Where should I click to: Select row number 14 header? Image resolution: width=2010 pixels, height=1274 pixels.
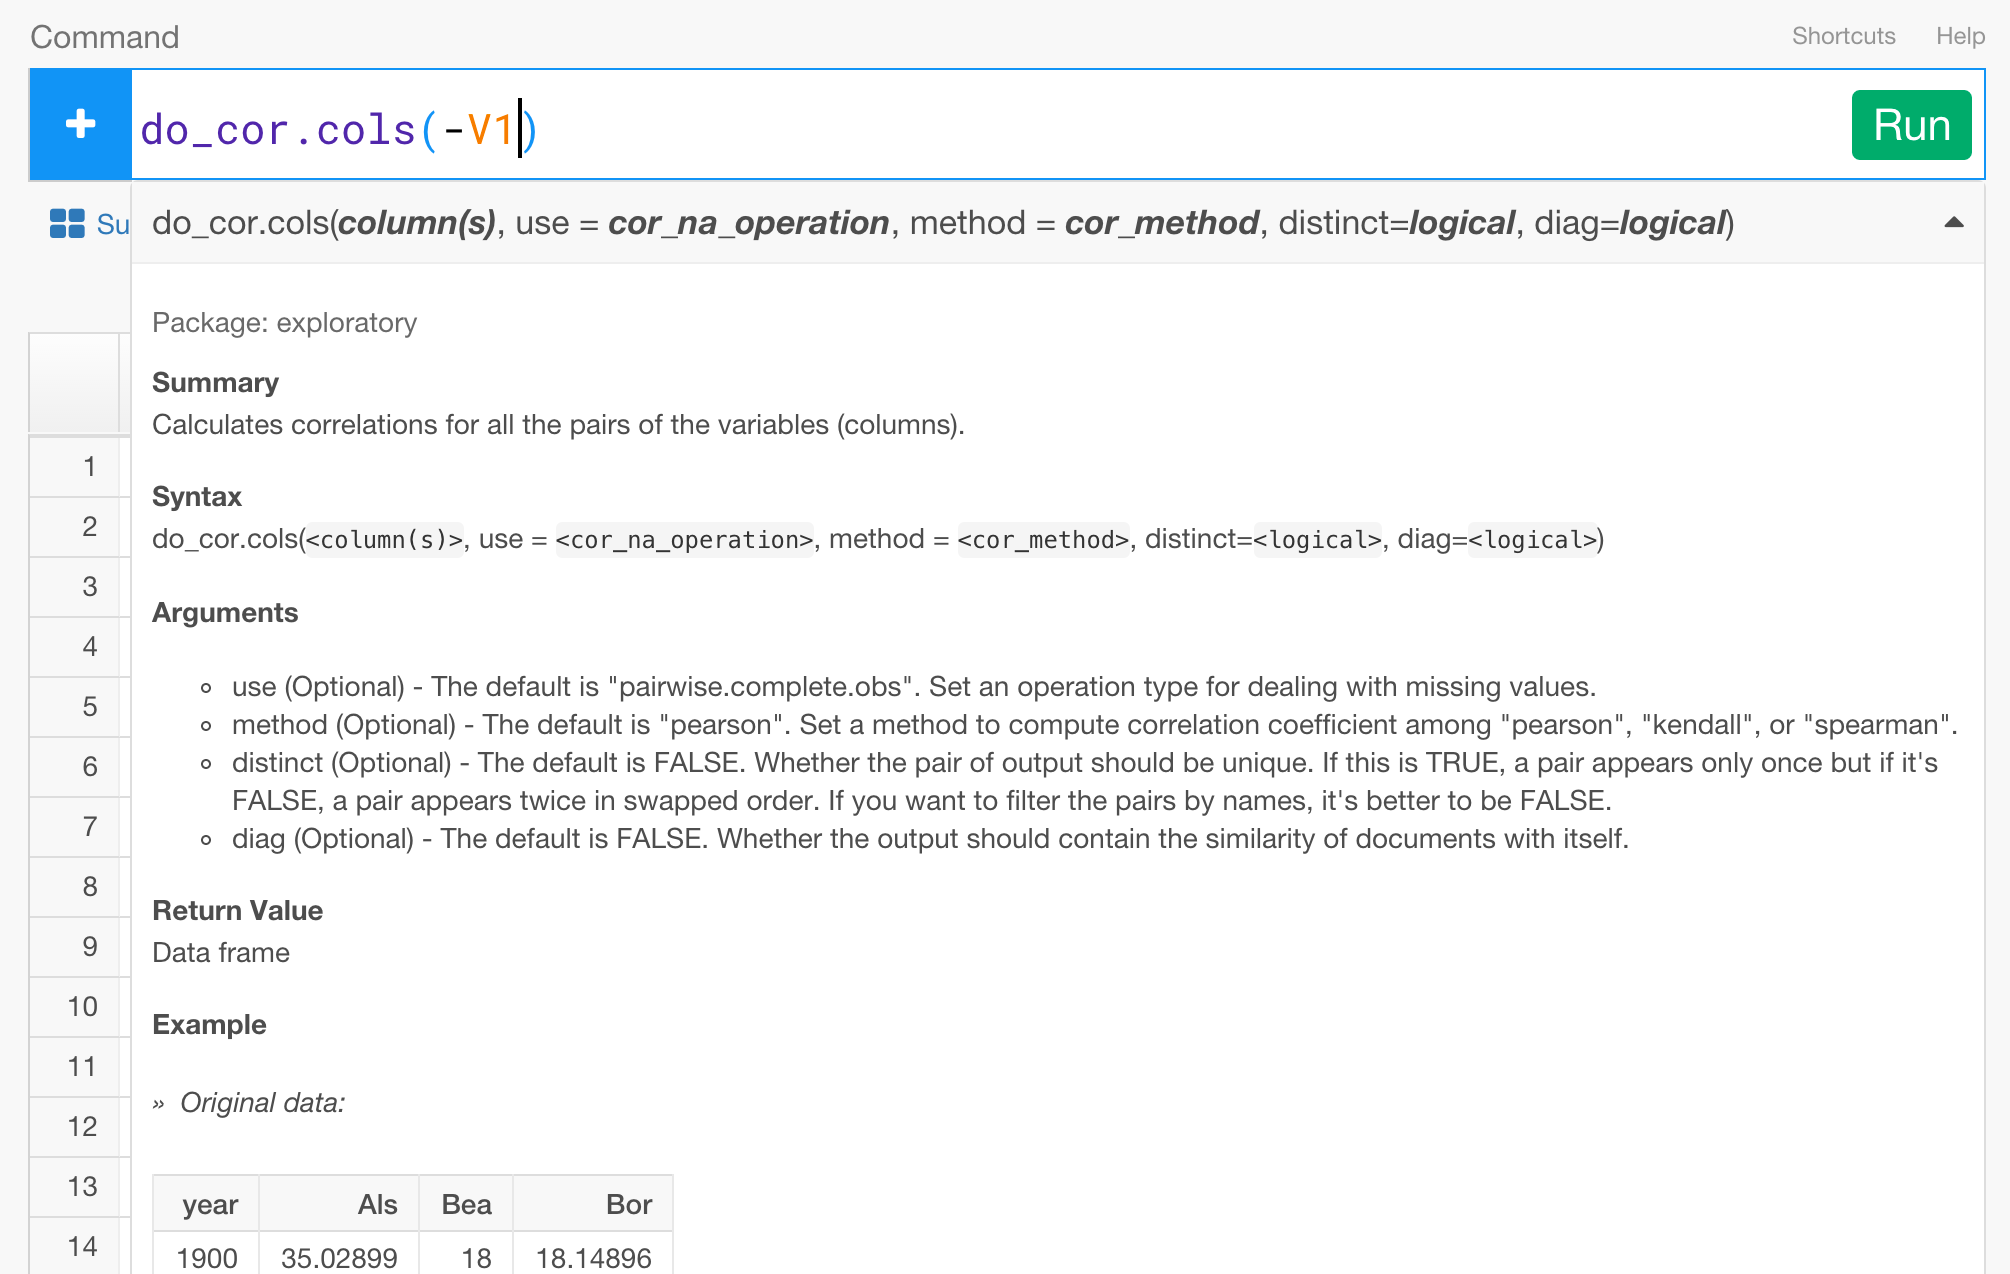(82, 1247)
